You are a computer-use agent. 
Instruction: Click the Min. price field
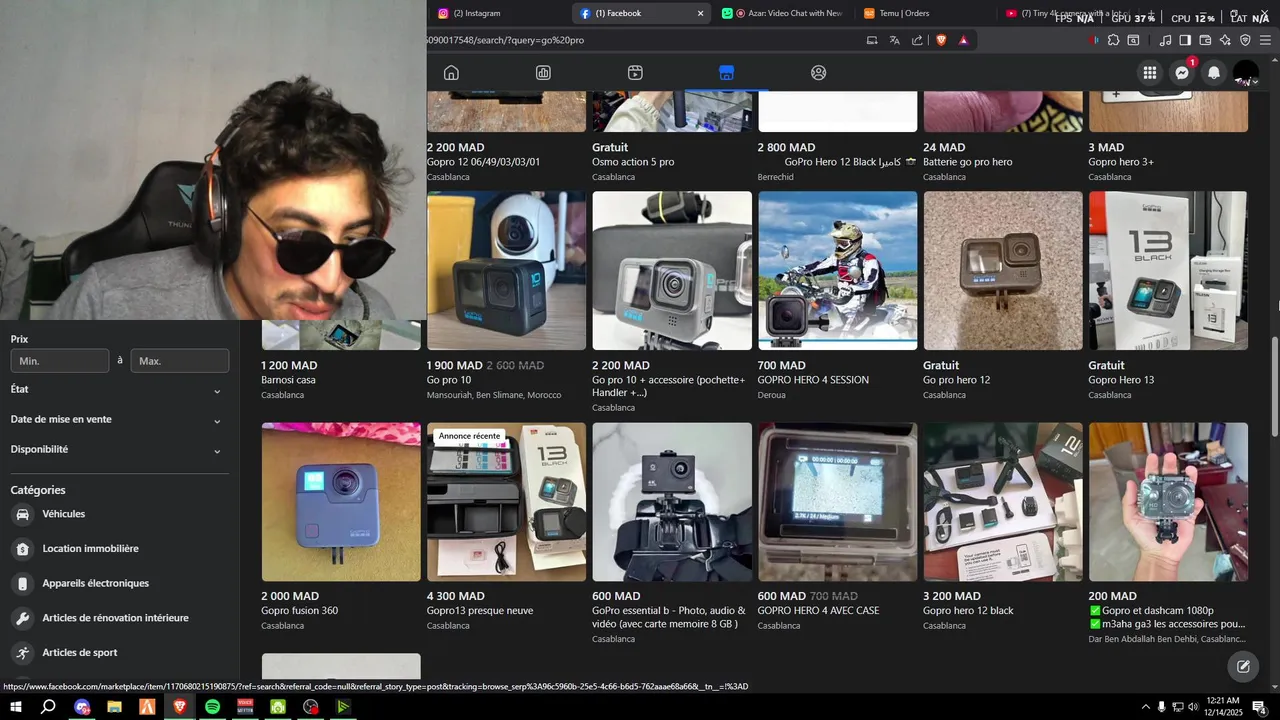pyautogui.click(x=60, y=361)
